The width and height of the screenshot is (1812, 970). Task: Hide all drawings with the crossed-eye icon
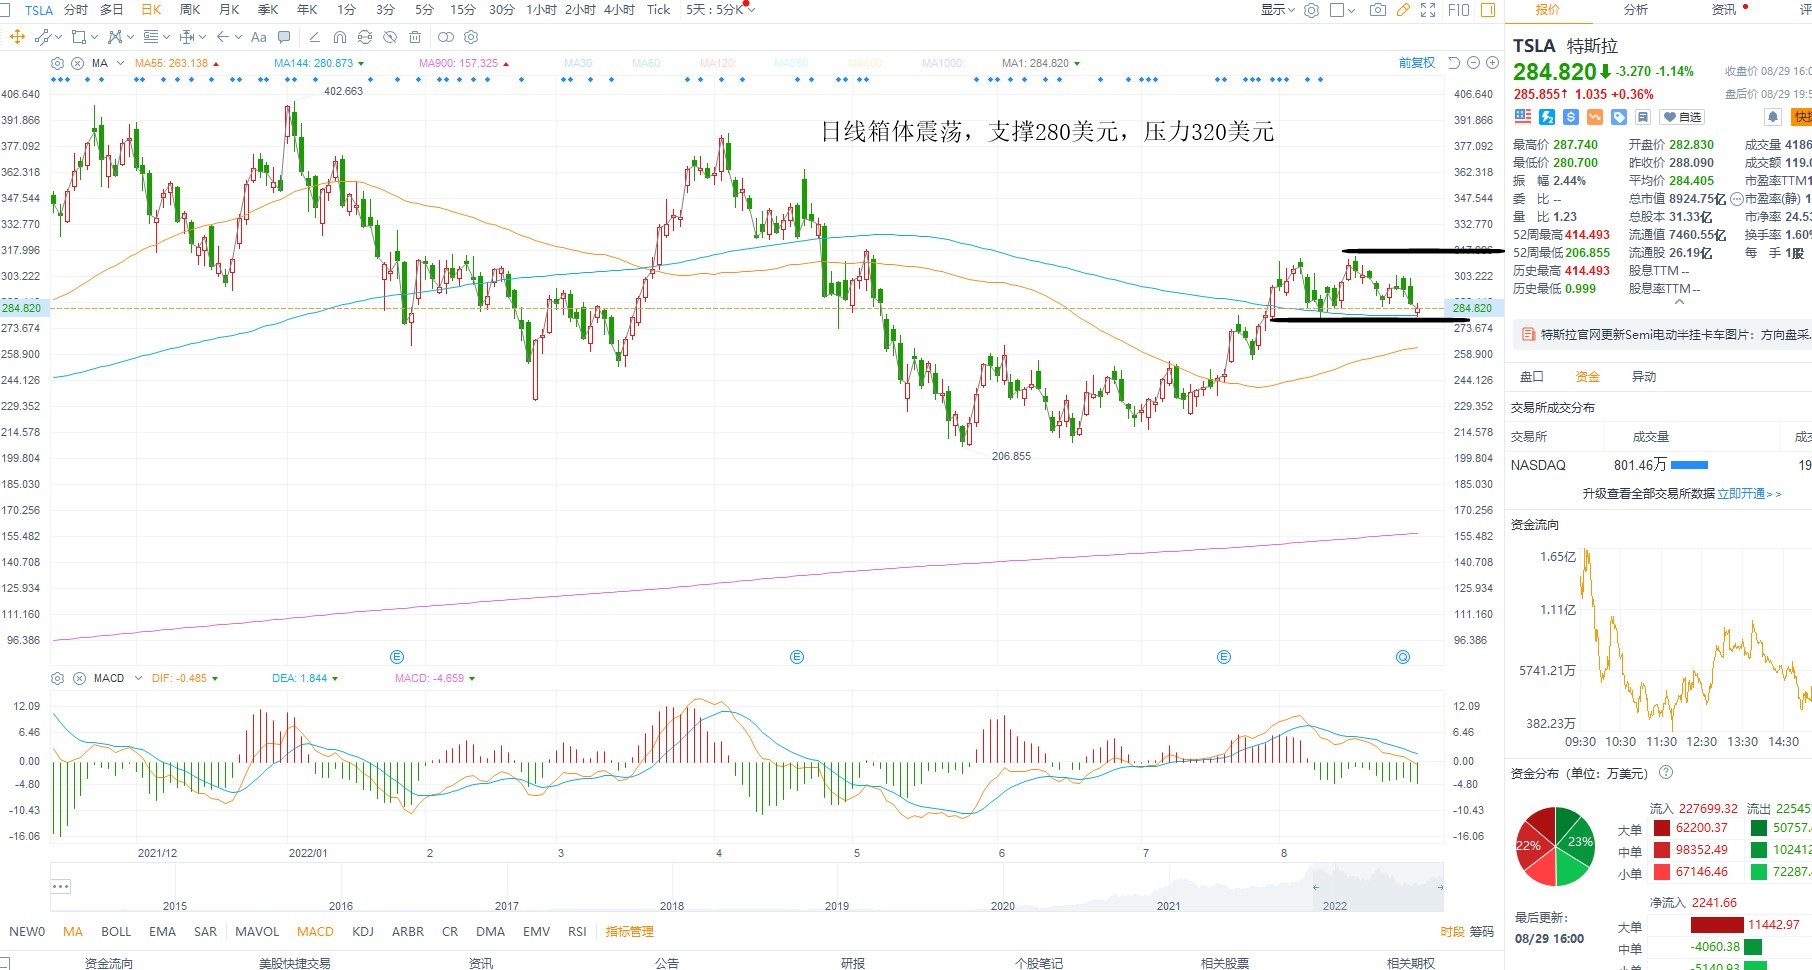coord(390,37)
